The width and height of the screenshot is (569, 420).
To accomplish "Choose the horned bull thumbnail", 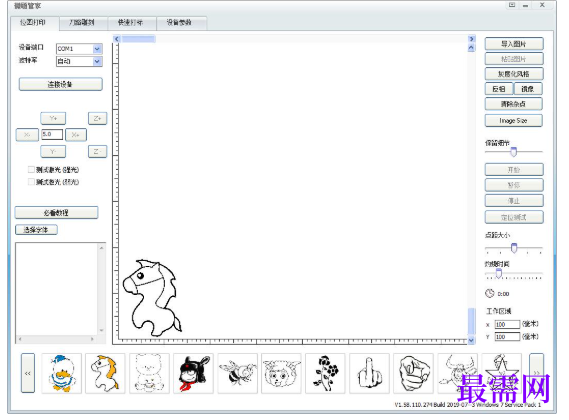I will [x=457, y=373].
